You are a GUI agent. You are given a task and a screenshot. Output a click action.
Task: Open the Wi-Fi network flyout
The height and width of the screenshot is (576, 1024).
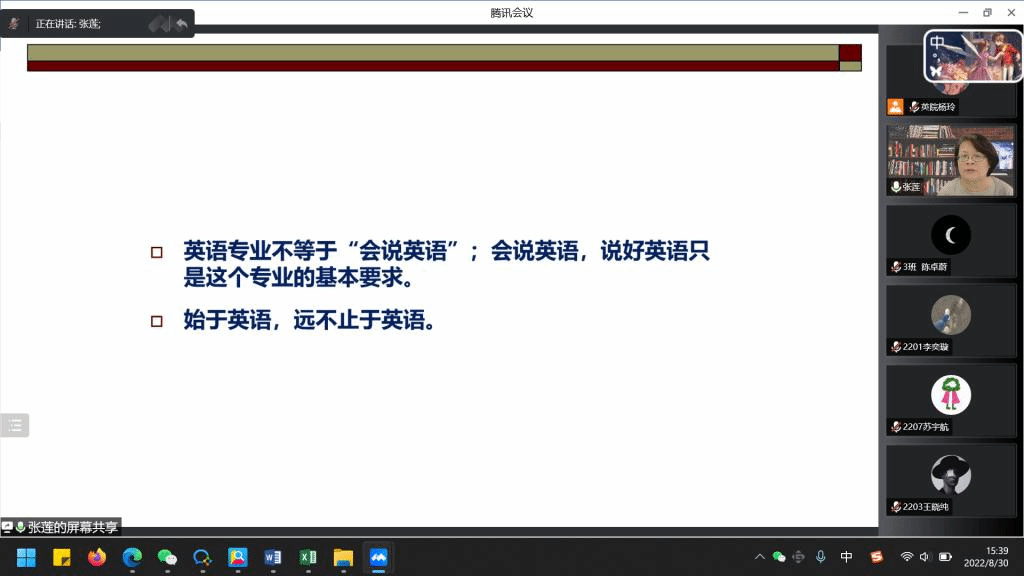[x=906, y=557]
